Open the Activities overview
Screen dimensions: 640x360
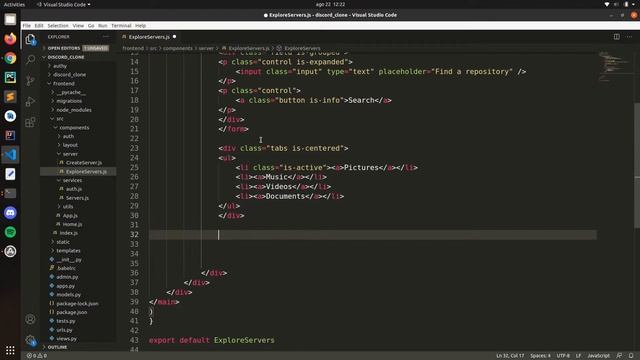click(x=14, y=4)
